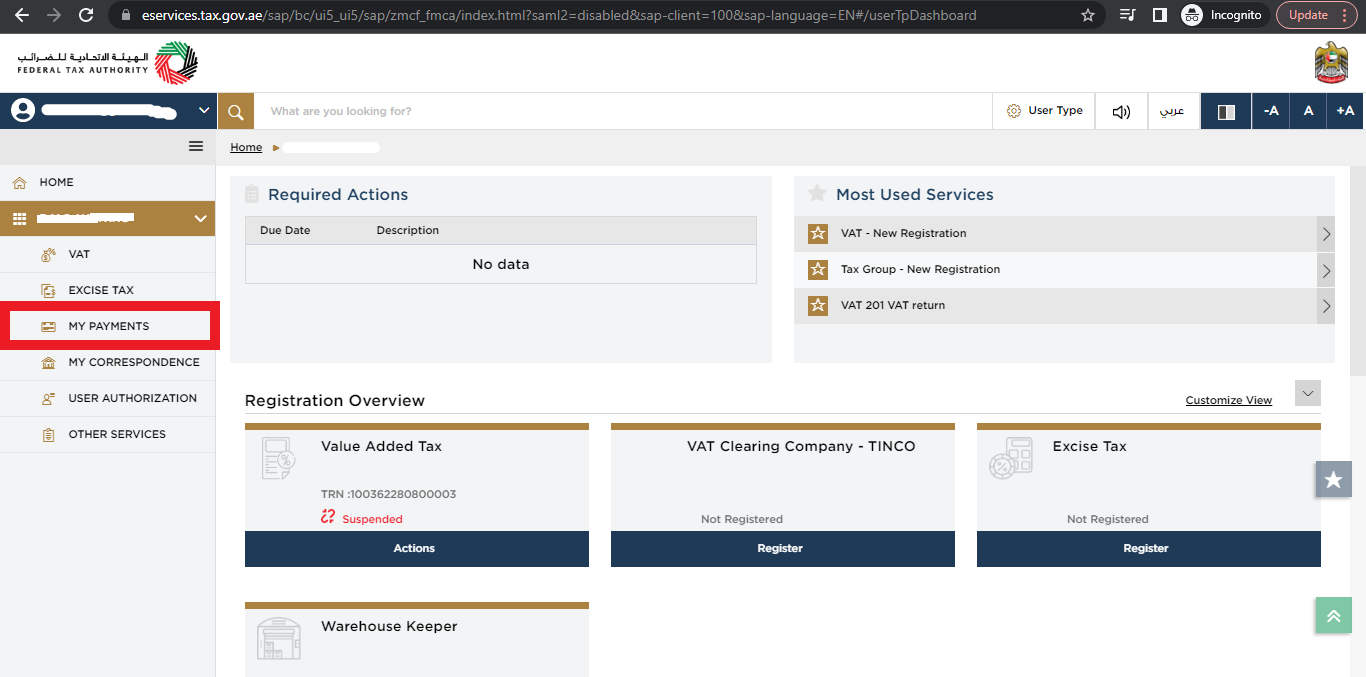Image resolution: width=1366 pixels, height=677 pixels.
Task: Click the browser forward arrow
Action: (x=54, y=15)
